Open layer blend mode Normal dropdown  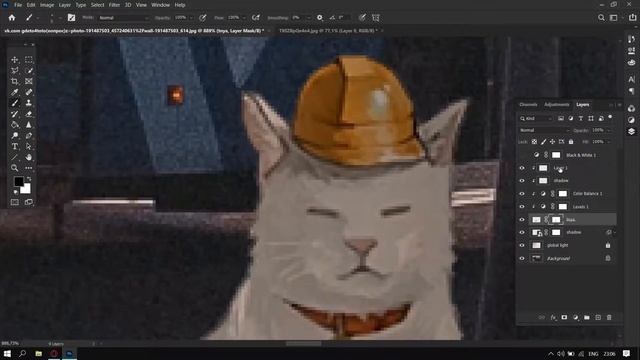[544, 130]
